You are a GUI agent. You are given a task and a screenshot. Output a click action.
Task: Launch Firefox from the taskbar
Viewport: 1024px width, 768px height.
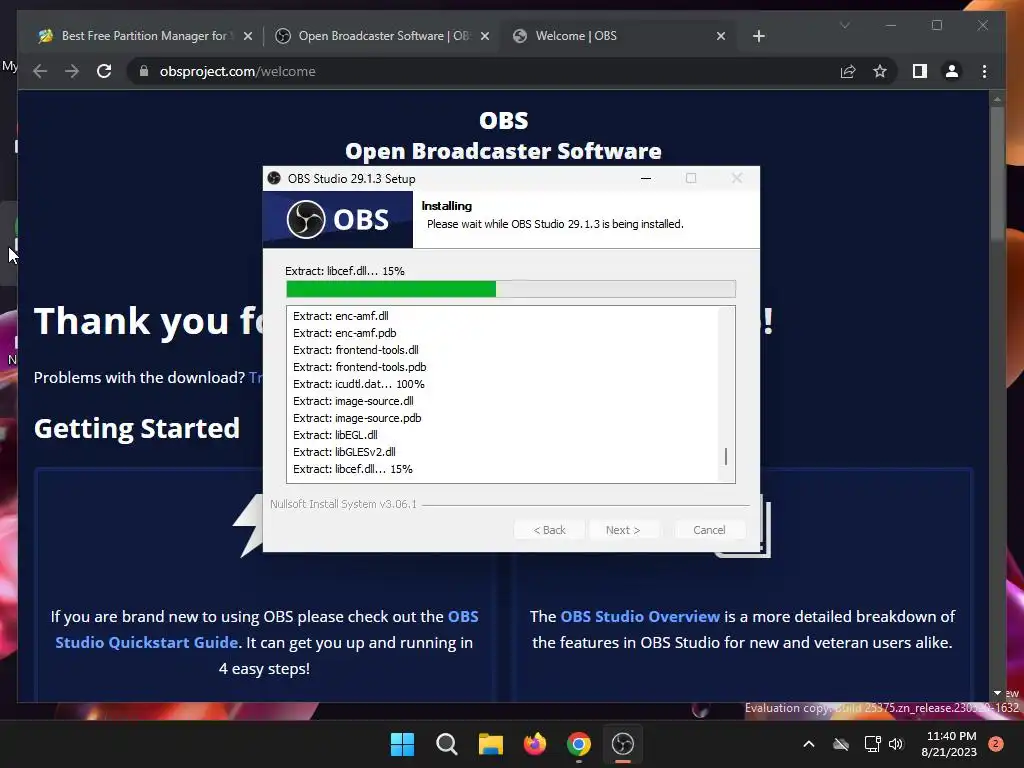(x=535, y=744)
